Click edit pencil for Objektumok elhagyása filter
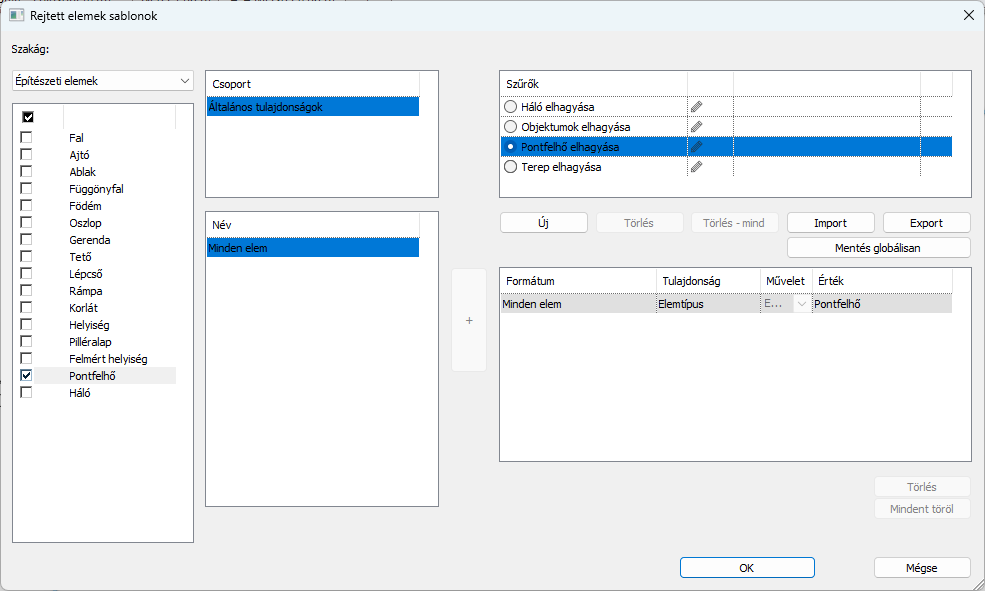 tap(696, 127)
